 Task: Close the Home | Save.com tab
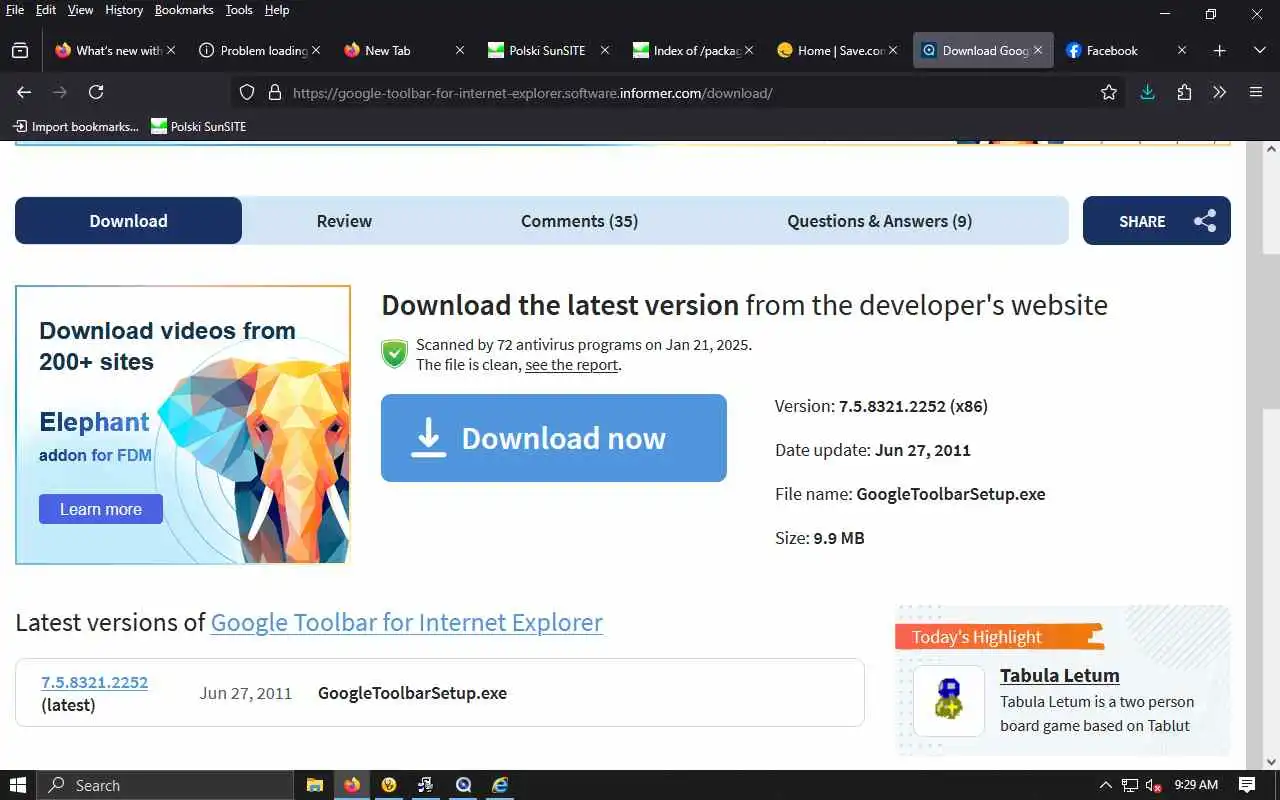[x=893, y=50]
